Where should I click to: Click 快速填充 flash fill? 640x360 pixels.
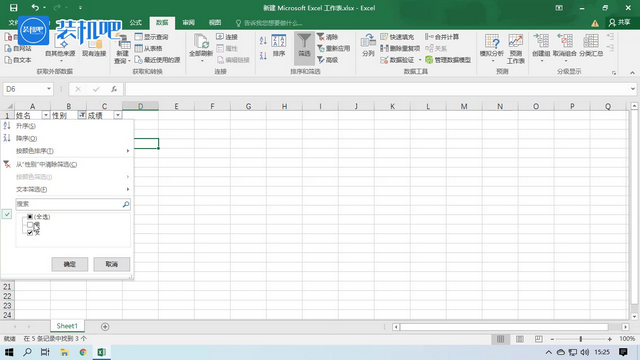(397, 37)
